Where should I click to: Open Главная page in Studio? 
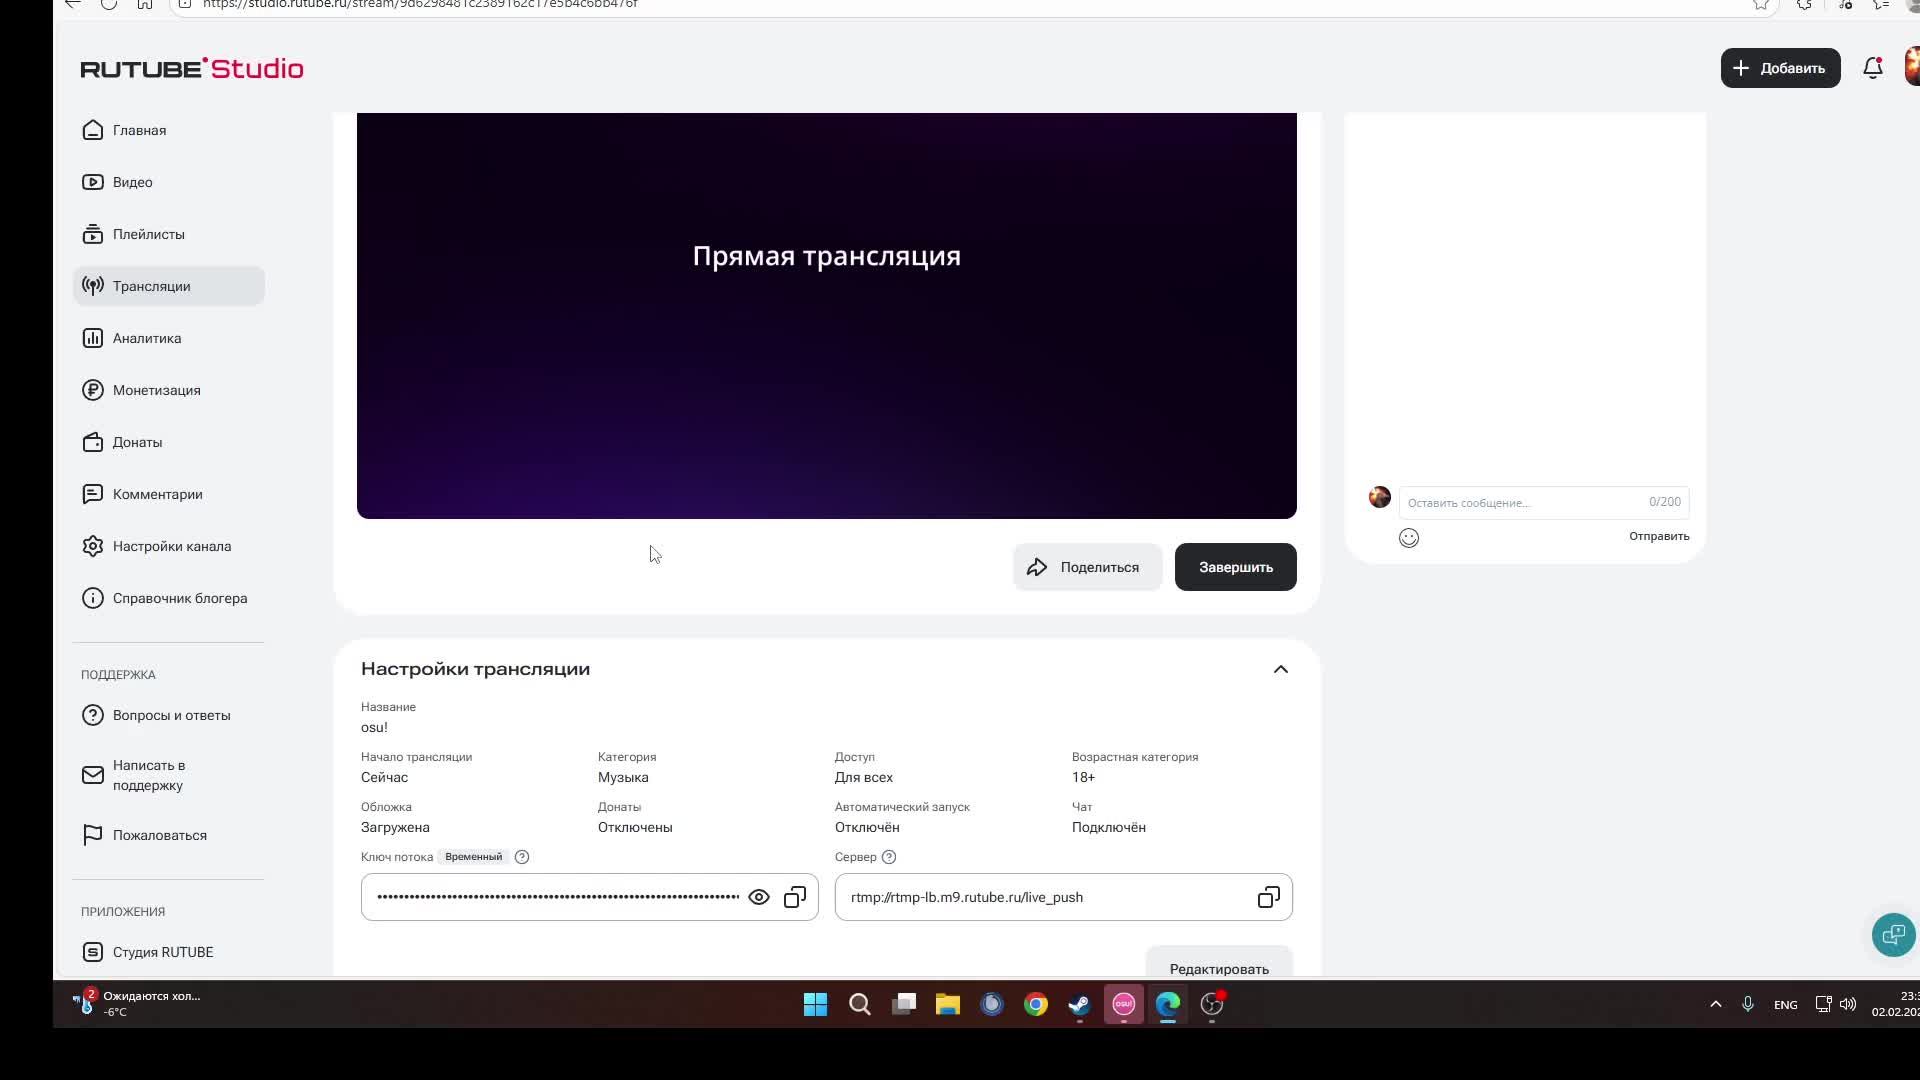(x=138, y=130)
